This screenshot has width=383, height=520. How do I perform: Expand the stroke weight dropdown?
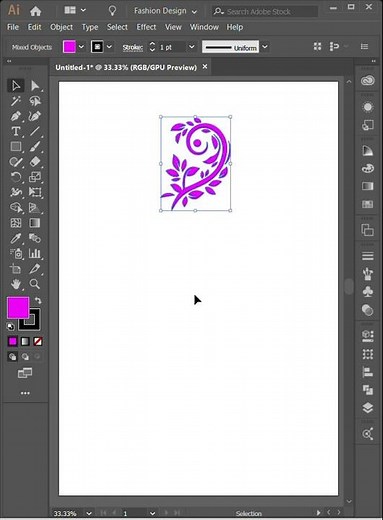click(x=192, y=47)
